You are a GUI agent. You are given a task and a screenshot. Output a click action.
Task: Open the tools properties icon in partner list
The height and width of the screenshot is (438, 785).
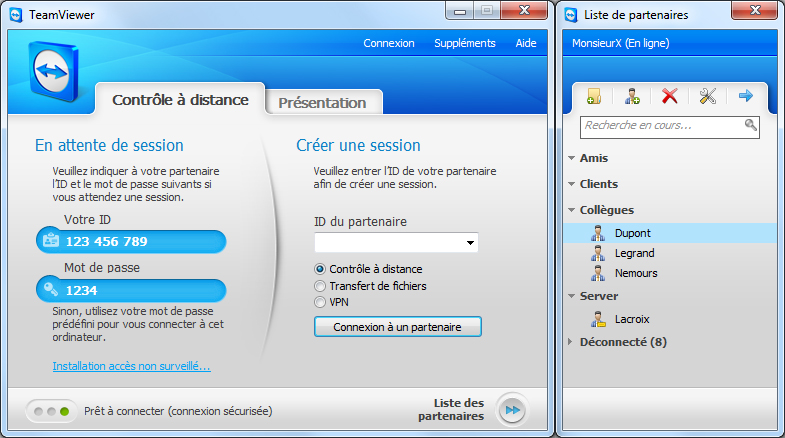(x=707, y=96)
